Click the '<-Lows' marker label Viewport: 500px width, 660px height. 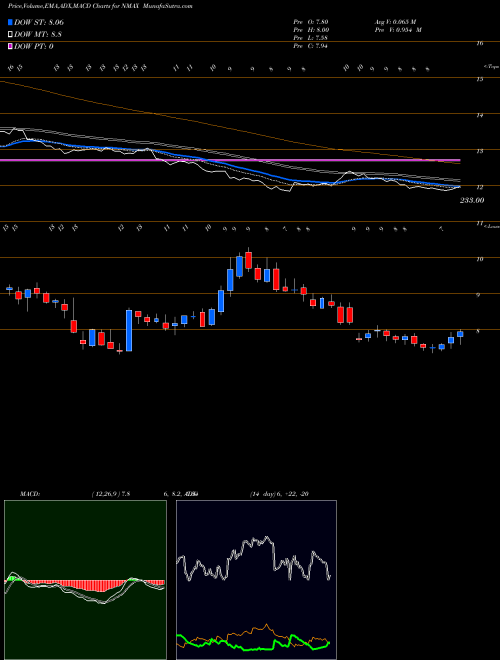[x=492, y=226]
